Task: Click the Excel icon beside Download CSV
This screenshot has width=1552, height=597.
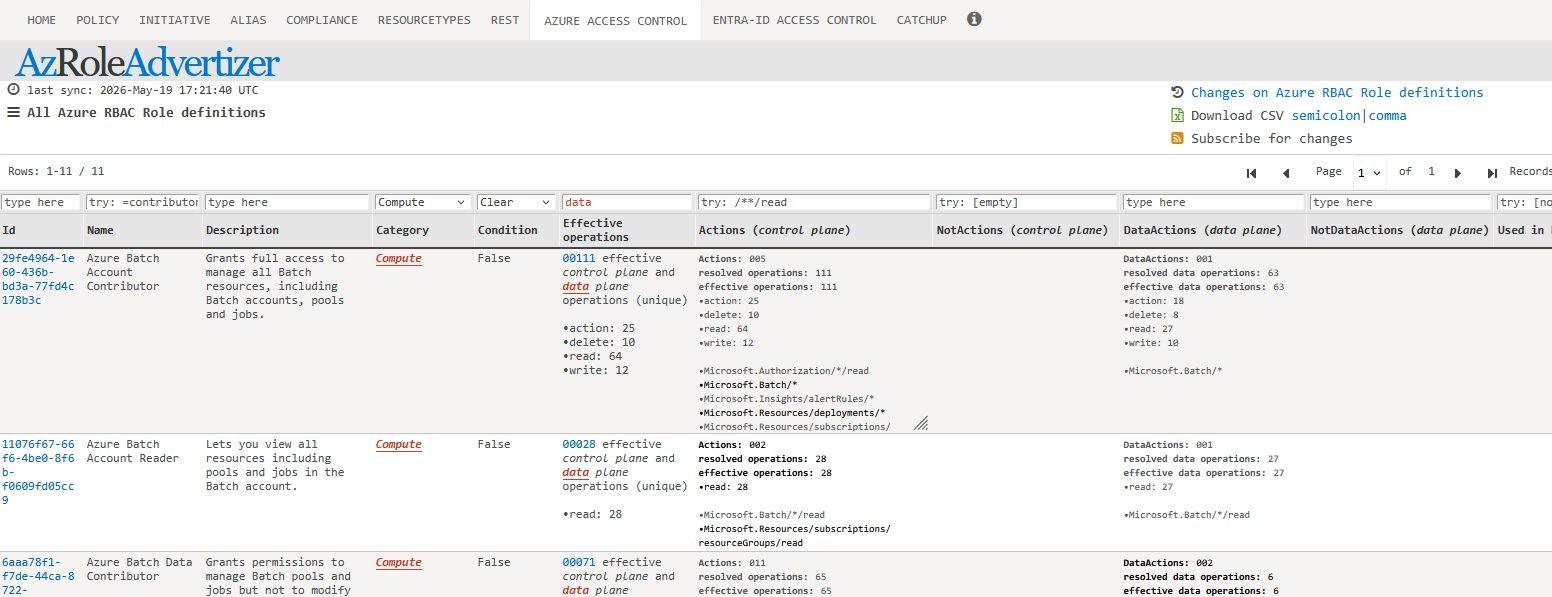Action: coord(1177,115)
